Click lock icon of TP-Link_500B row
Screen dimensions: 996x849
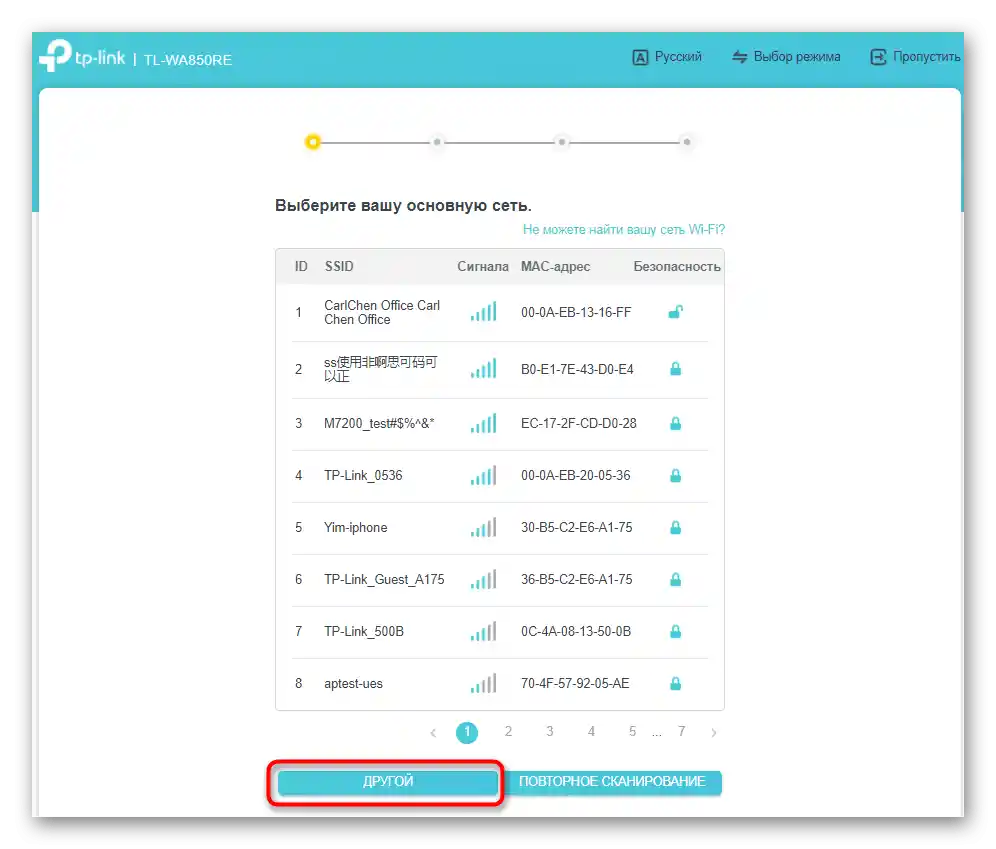(x=675, y=631)
